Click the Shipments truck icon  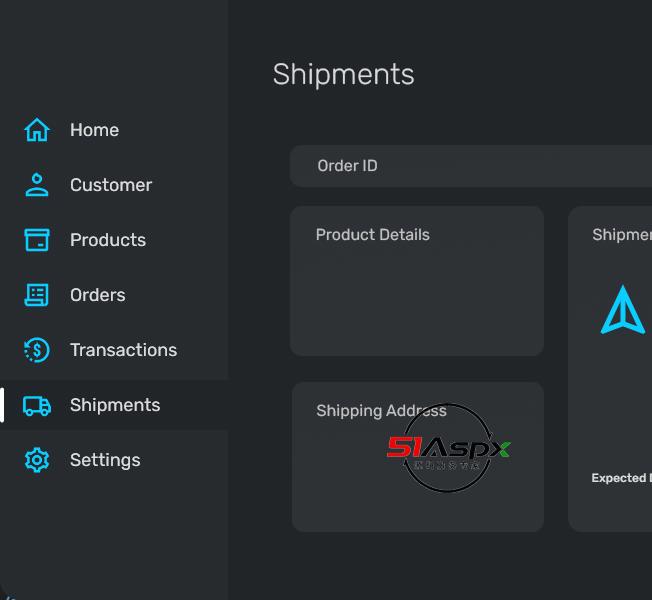pyautogui.click(x=37, y=405)
